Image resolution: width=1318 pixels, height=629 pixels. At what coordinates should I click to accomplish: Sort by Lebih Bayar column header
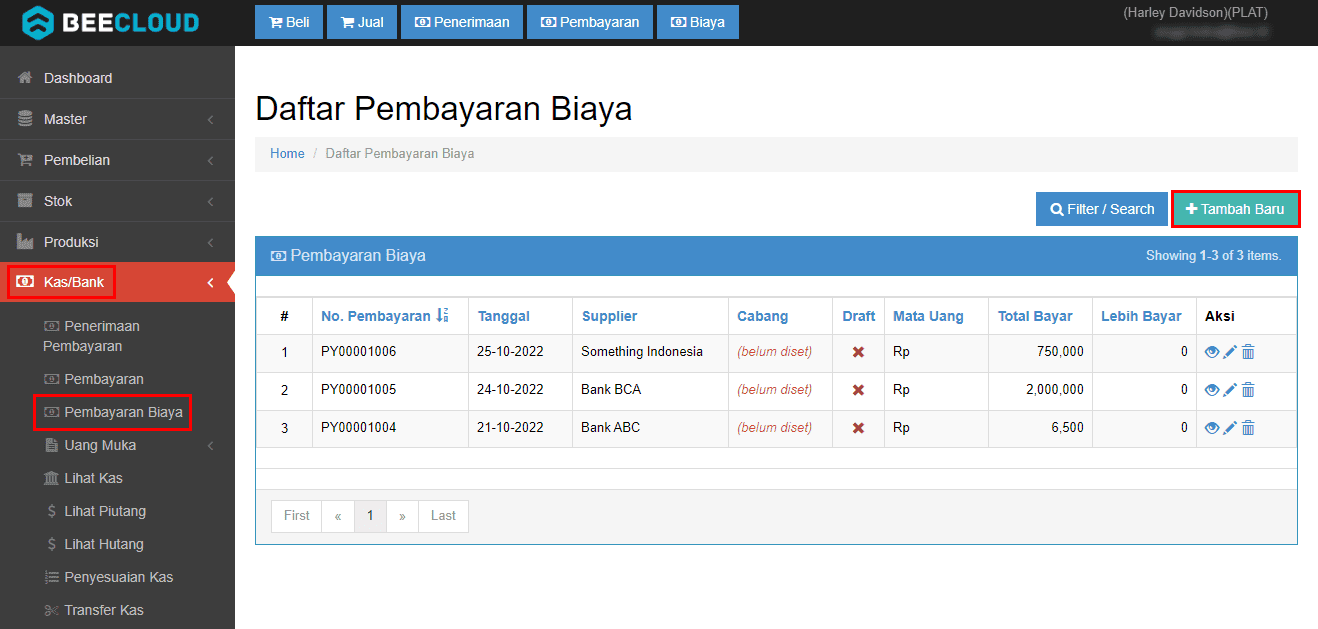tap(1141, 316)
